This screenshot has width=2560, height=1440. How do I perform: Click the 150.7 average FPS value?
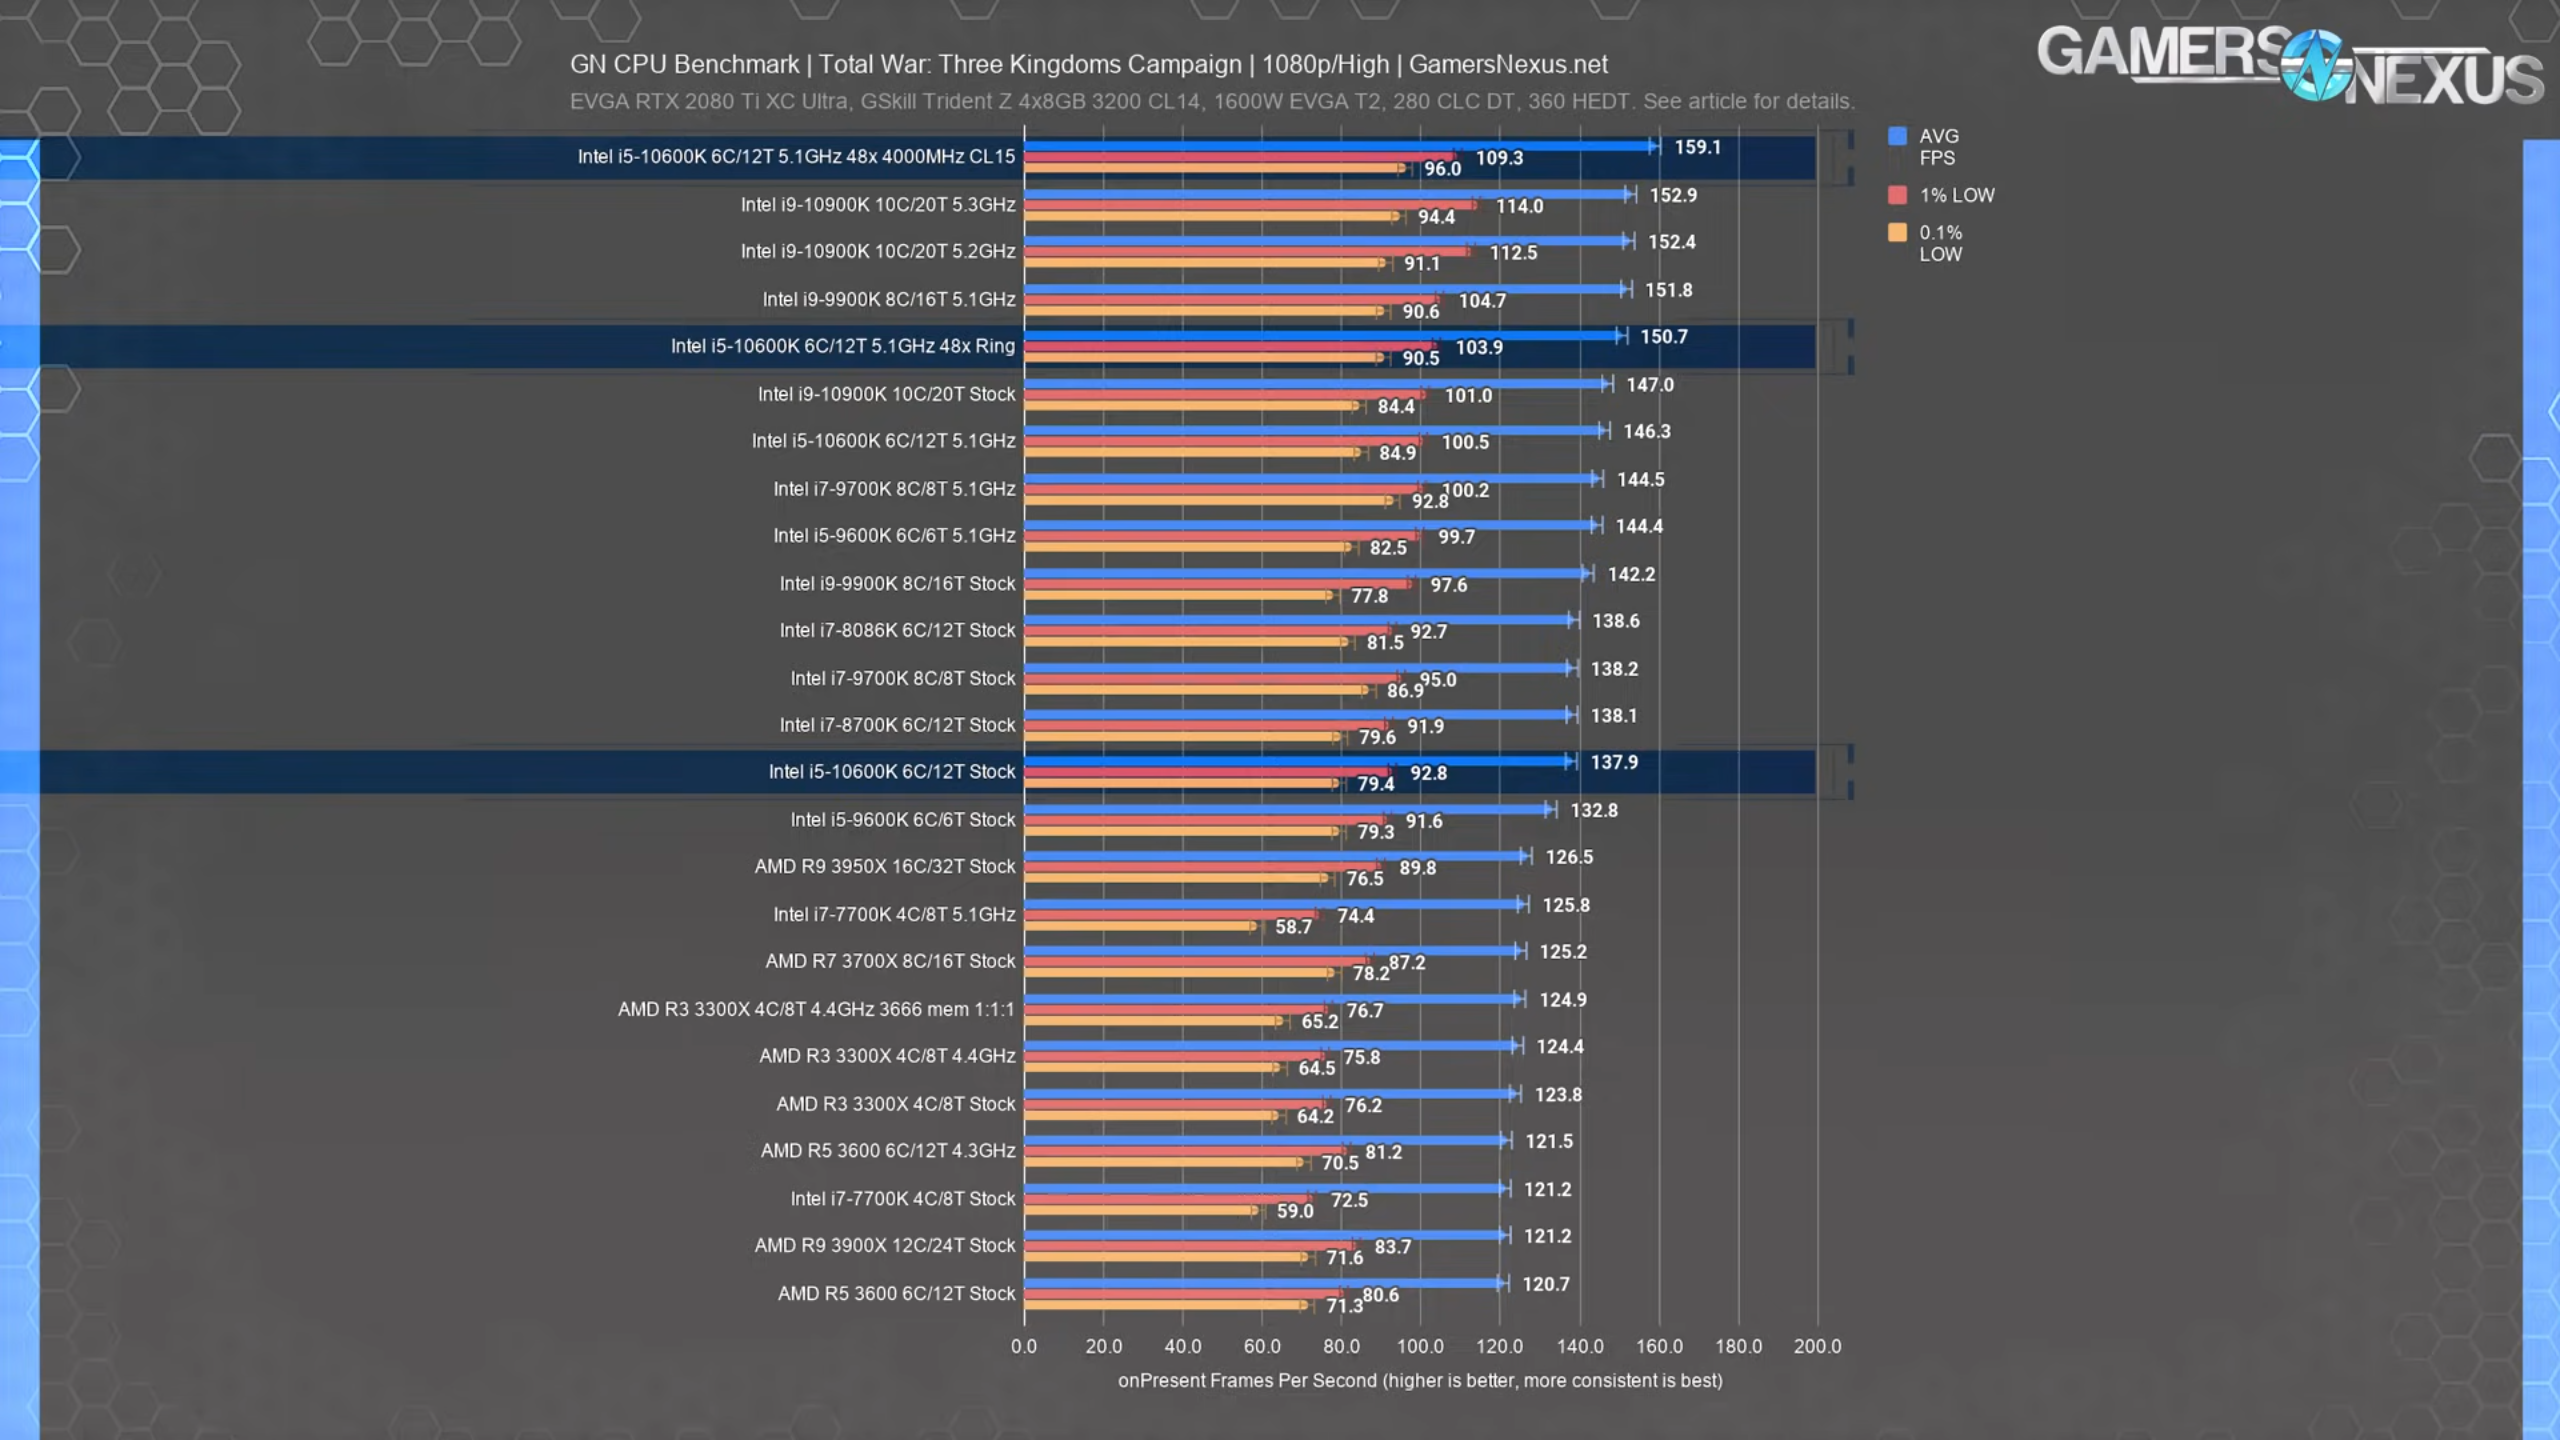click(1664, 337)
